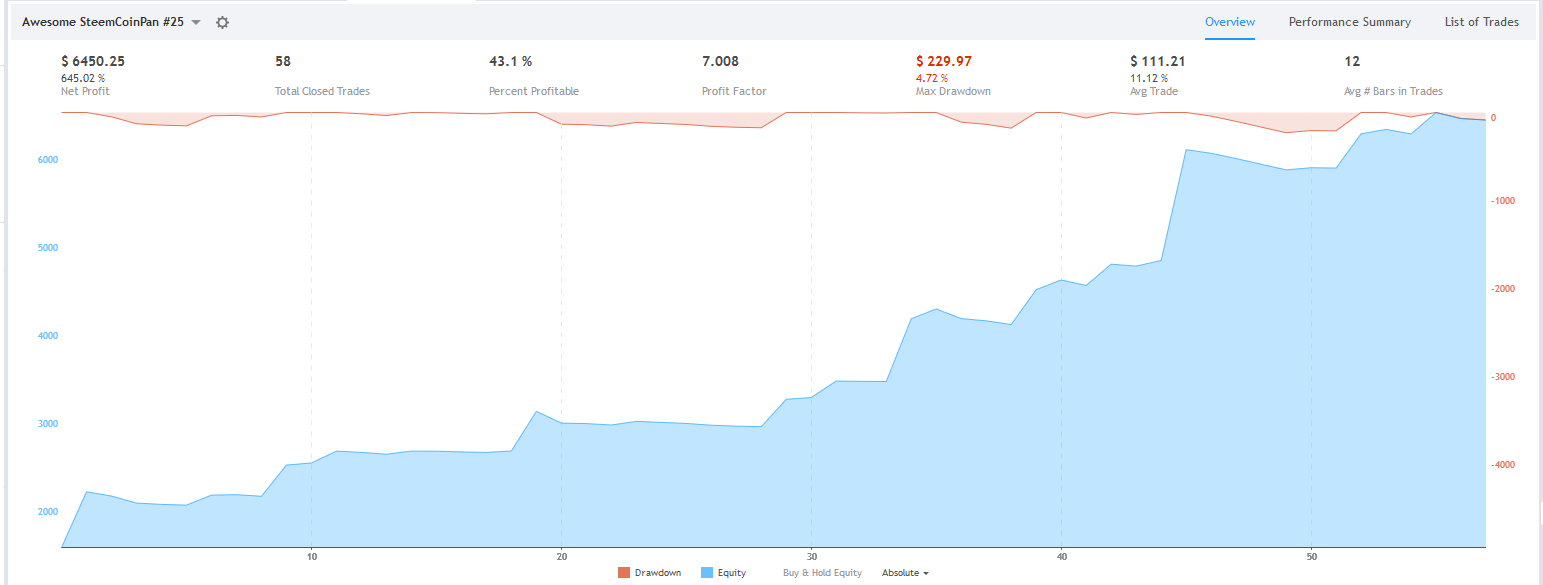Viewport: 1543px width, 585px height.
Task: Click the red Drawdown color swatch
Action: [624, 573]
